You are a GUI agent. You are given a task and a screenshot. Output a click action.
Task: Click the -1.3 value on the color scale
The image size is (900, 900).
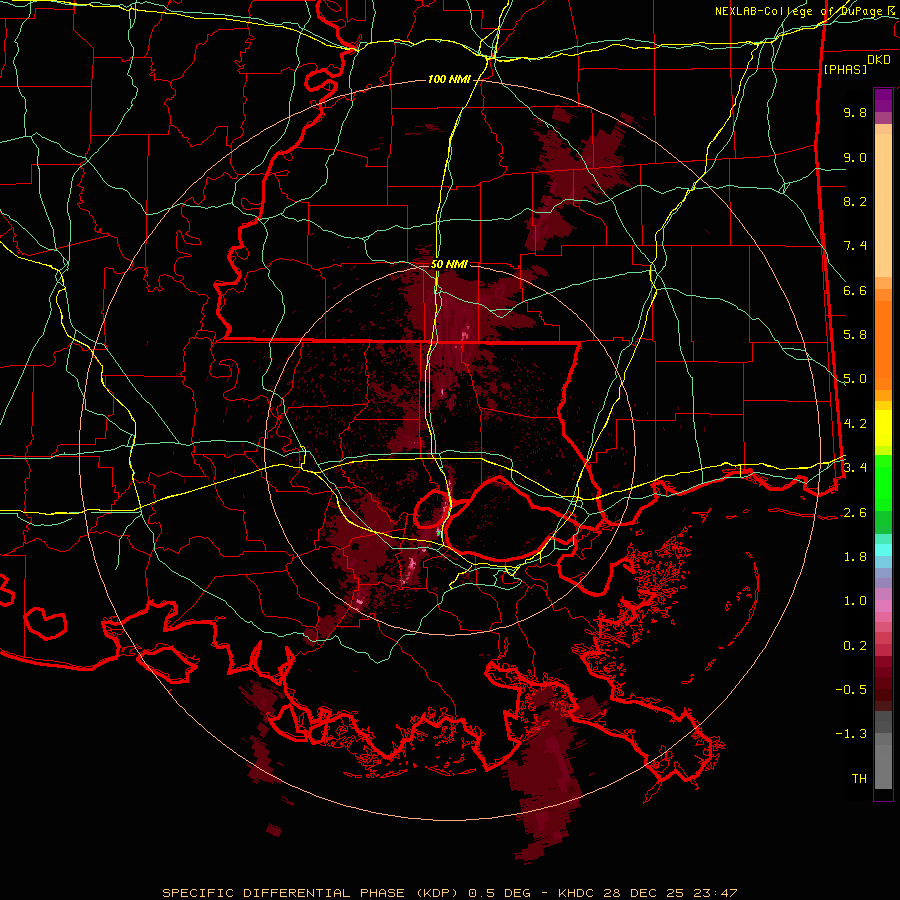point(851,734)
